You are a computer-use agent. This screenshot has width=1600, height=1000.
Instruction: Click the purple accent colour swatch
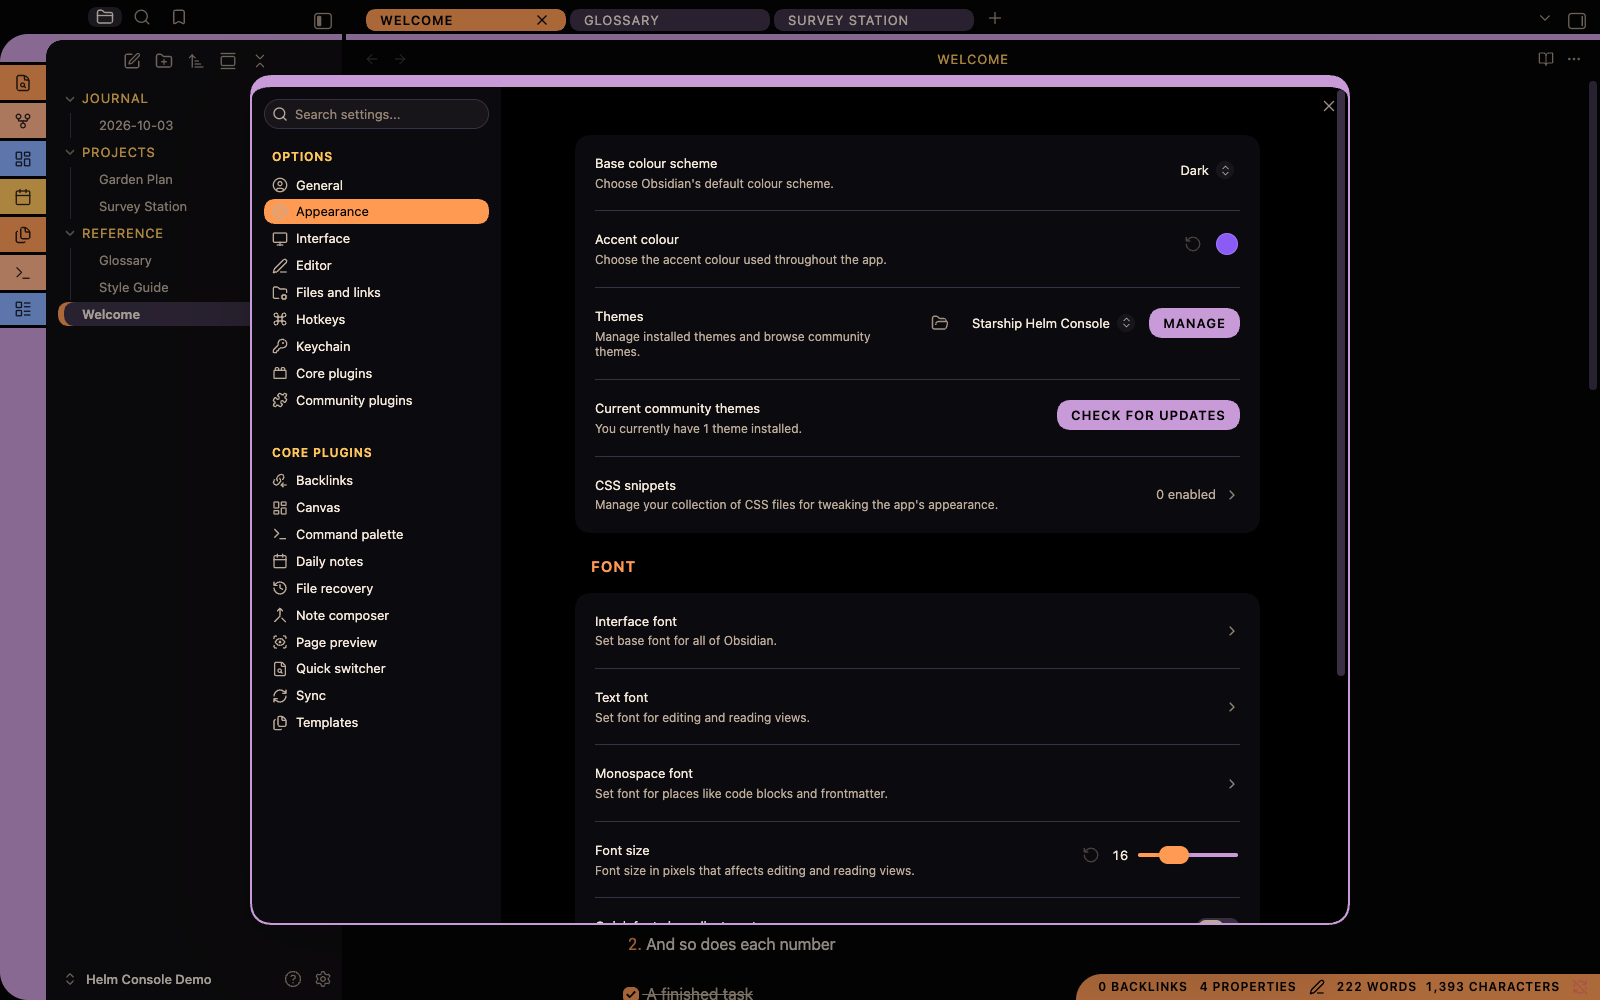(x=1227, y=244)
